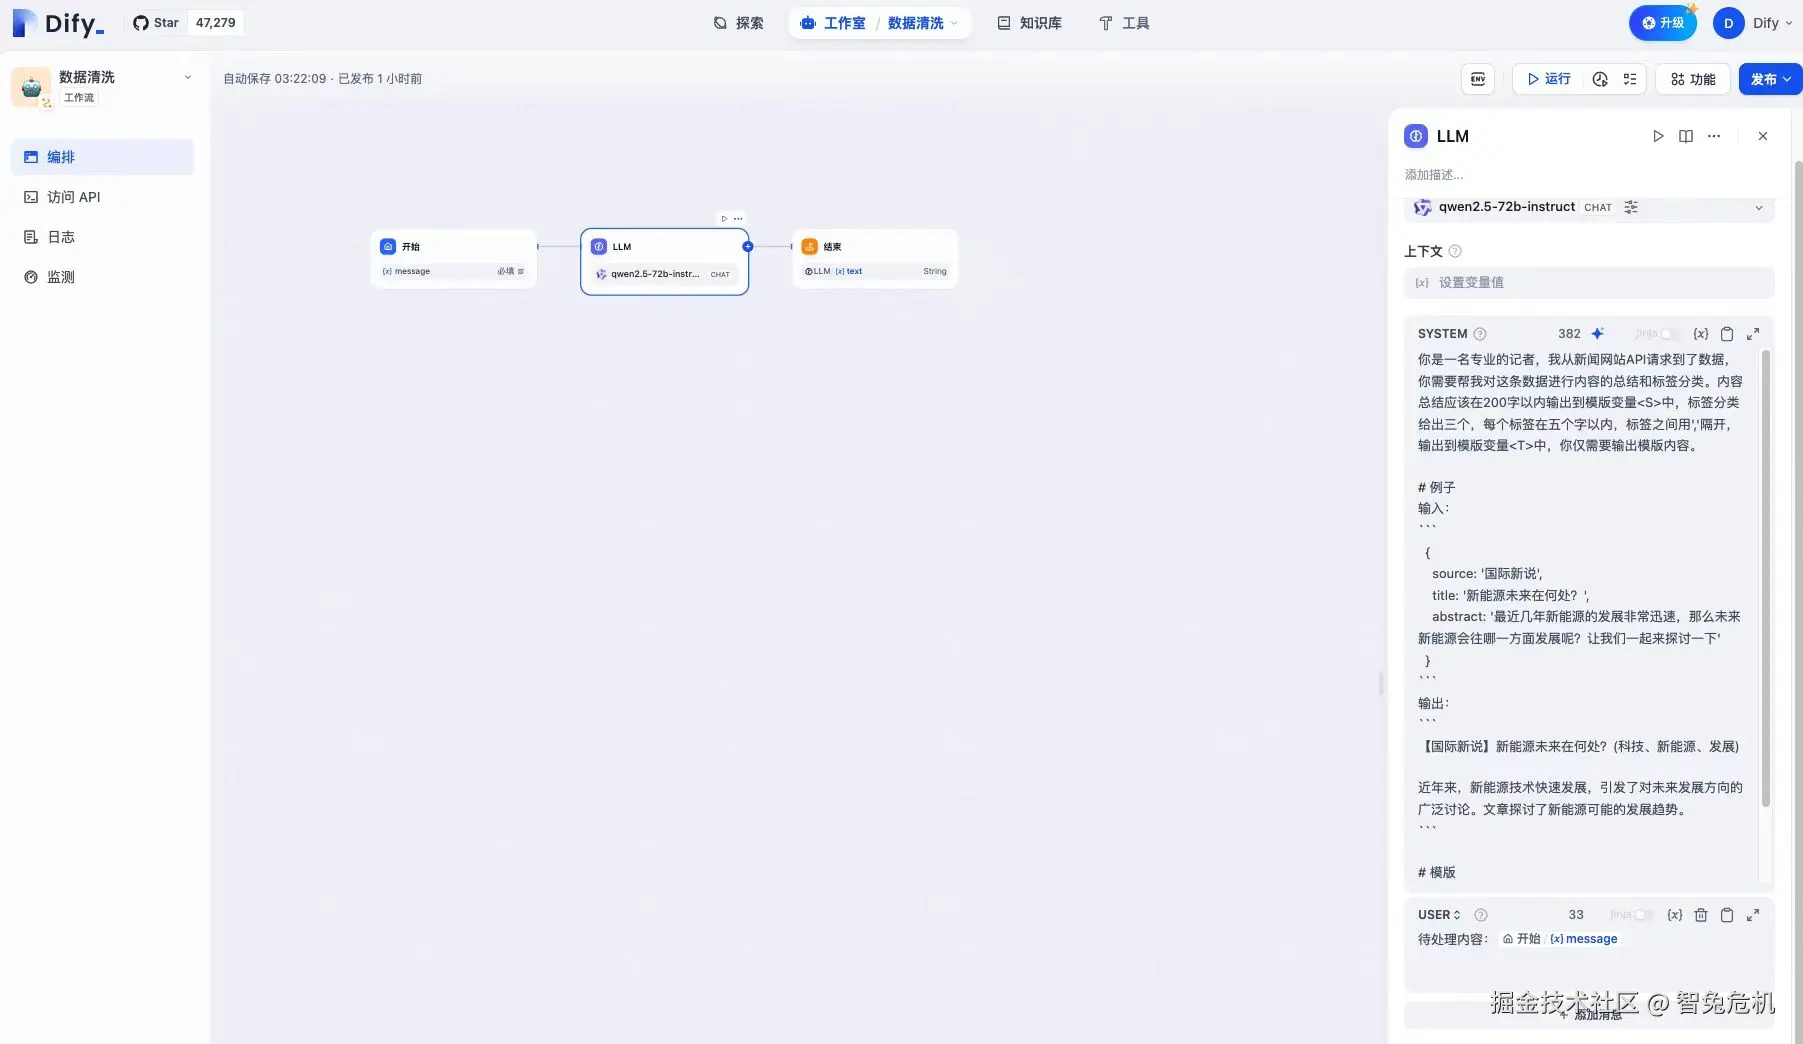Open the help book icon in LLM panel
Screen dimensions: 1803x1044
[x=1686, y=136]
